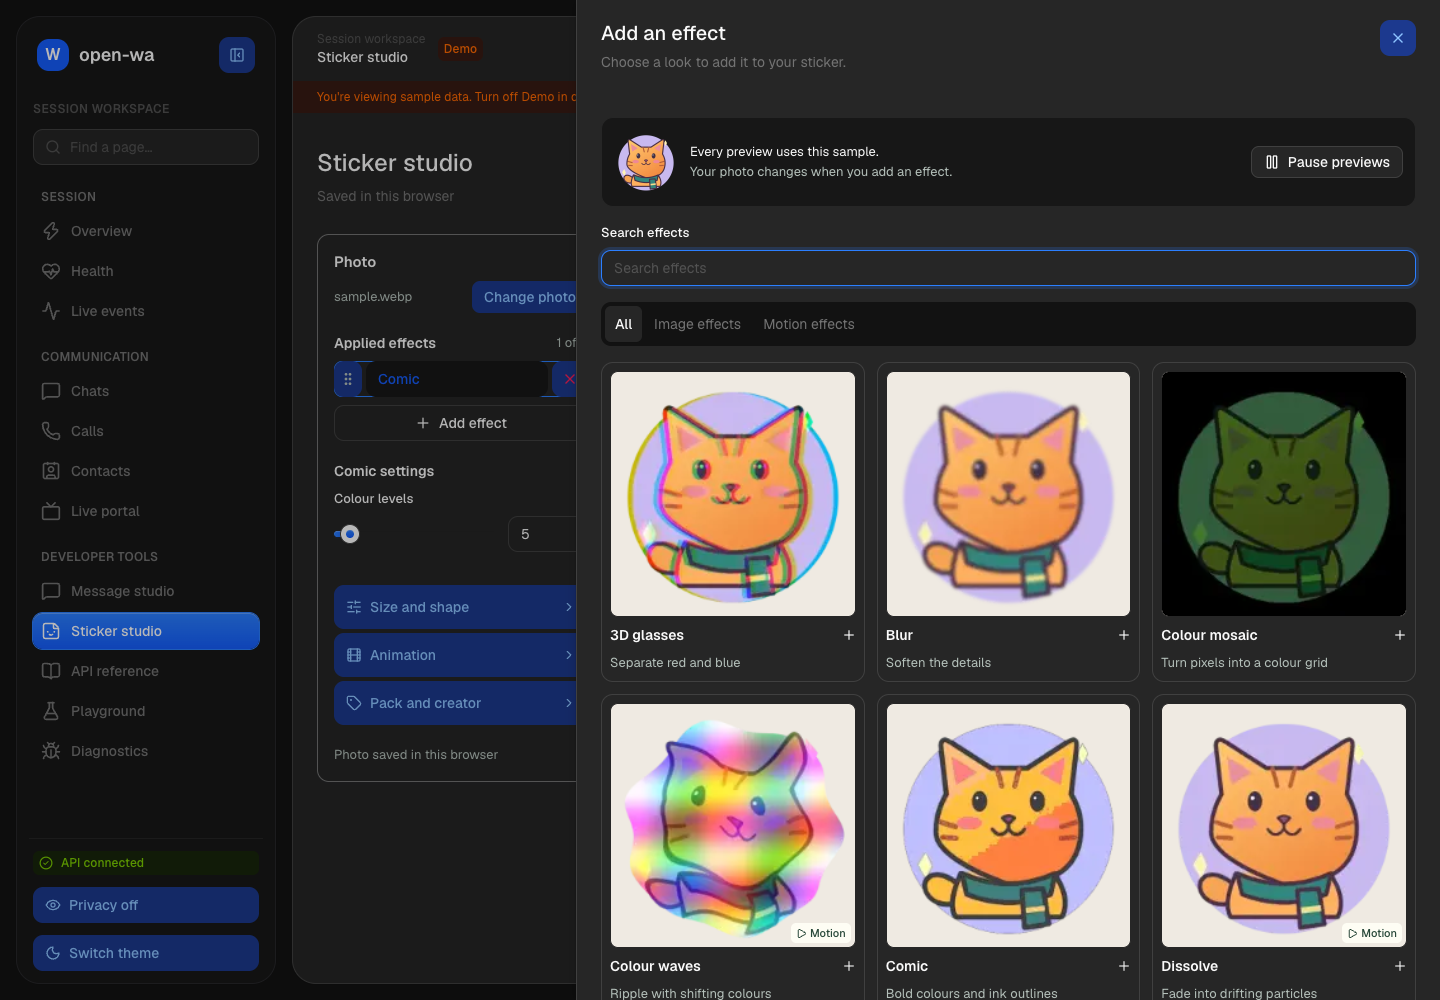Open Live events pulse icon
The height and width of the screenshot is (1000, 1440).
[51, 311]
